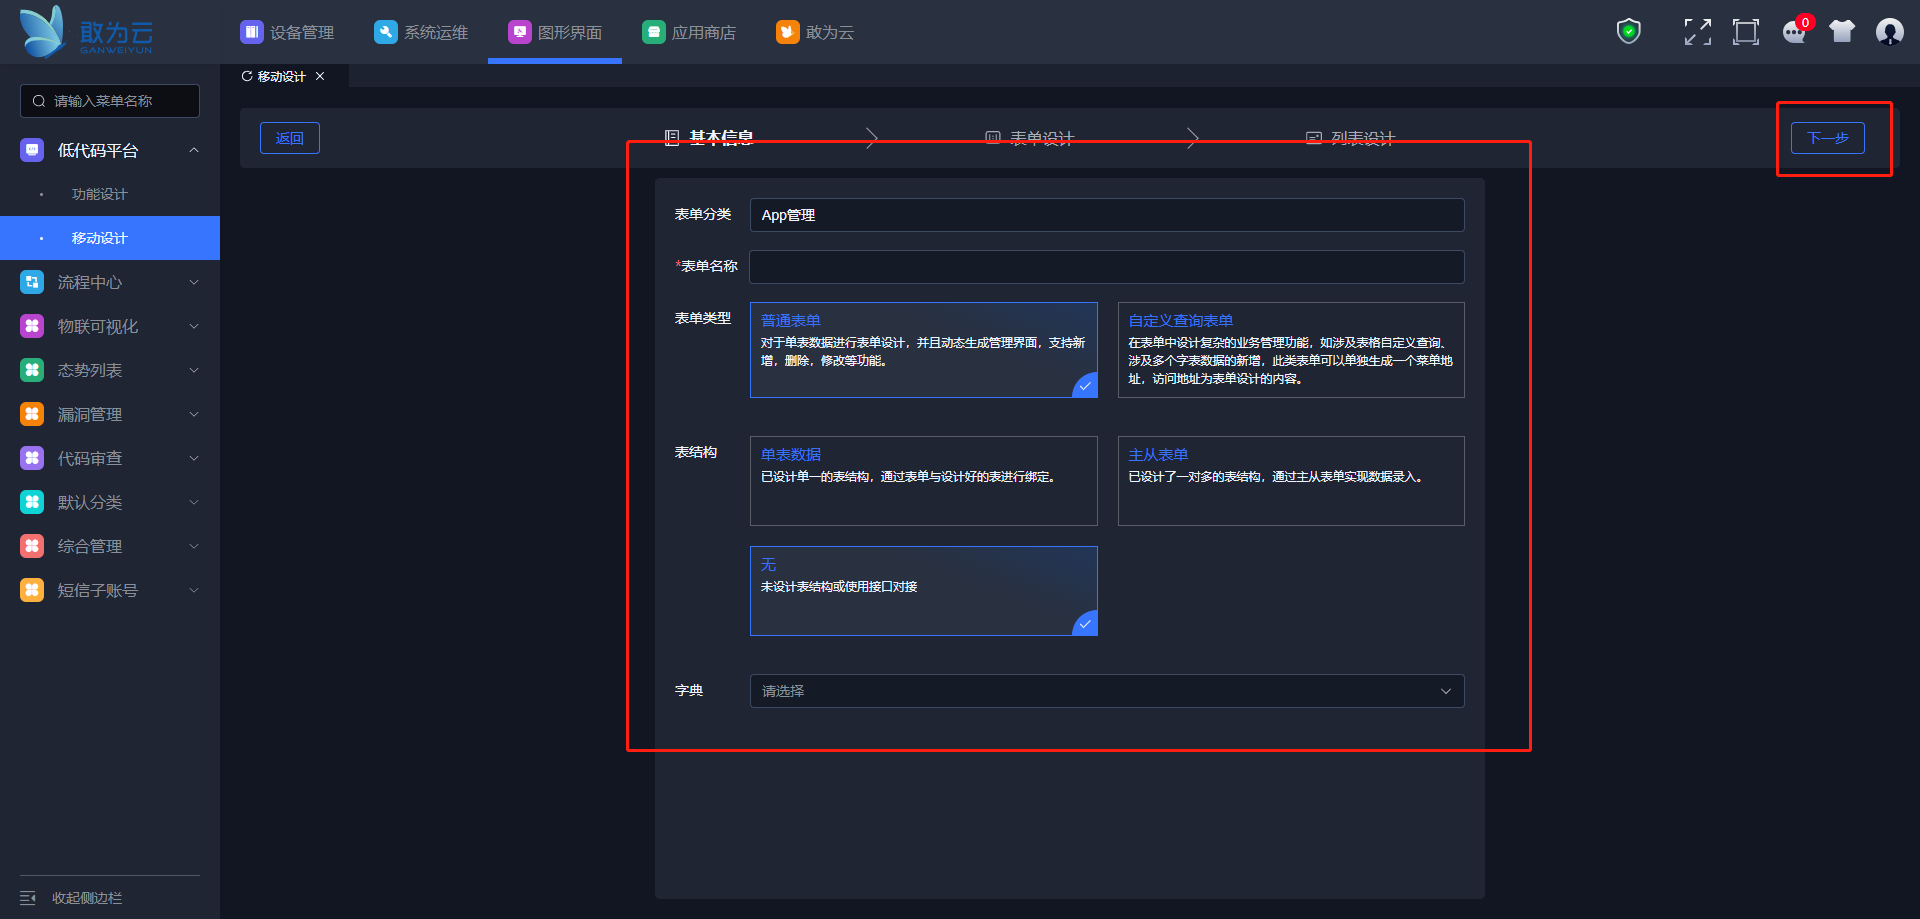Viewport: 1920px width, 919px height.
Task: Open the theme skin shirt icon
Action: (1842, 32)
